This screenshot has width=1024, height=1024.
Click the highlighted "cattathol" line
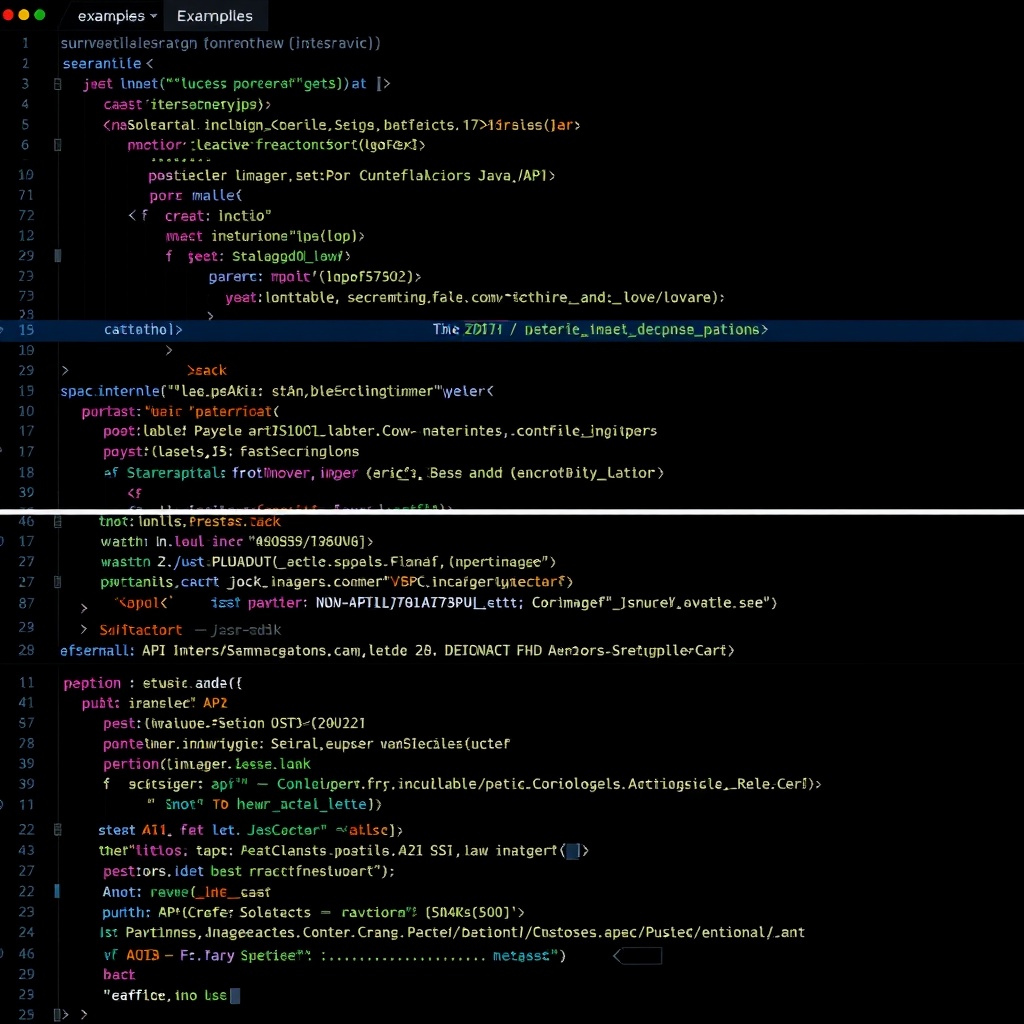click(142, 329)
